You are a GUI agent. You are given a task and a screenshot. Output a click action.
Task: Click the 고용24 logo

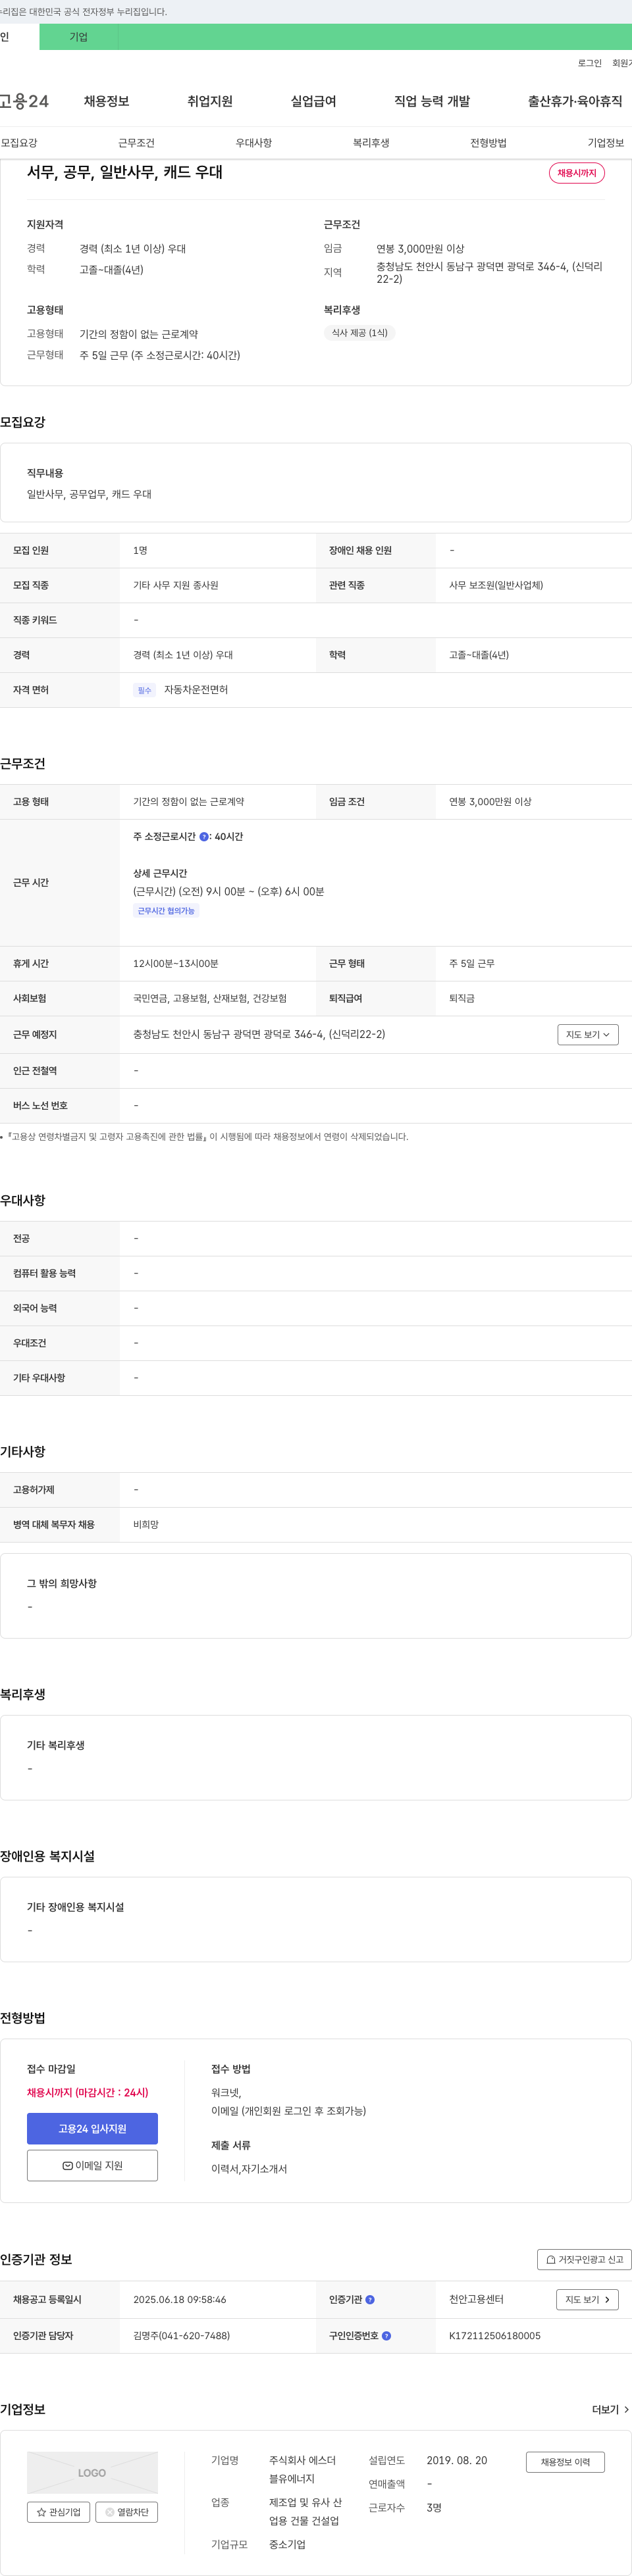(x=24, y=101)
